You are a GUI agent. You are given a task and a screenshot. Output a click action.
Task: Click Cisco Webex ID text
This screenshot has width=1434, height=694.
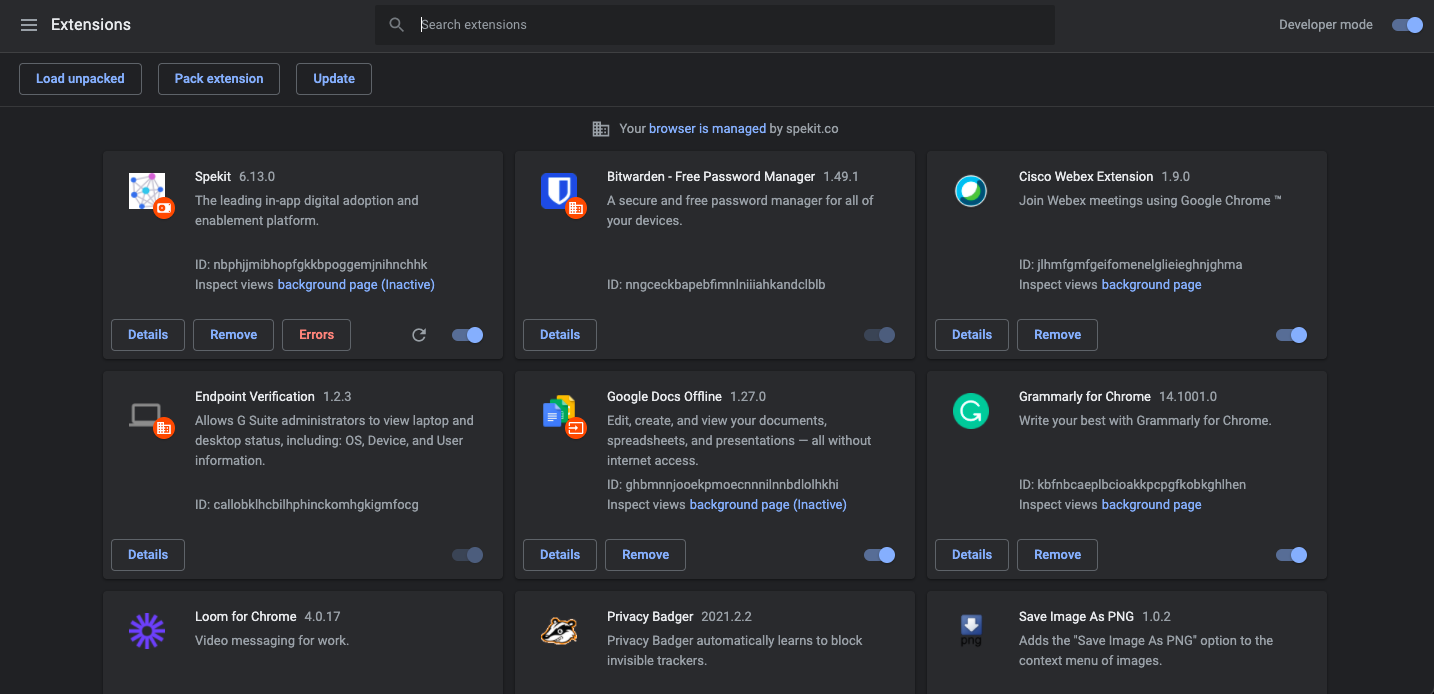coord(1130,265)
